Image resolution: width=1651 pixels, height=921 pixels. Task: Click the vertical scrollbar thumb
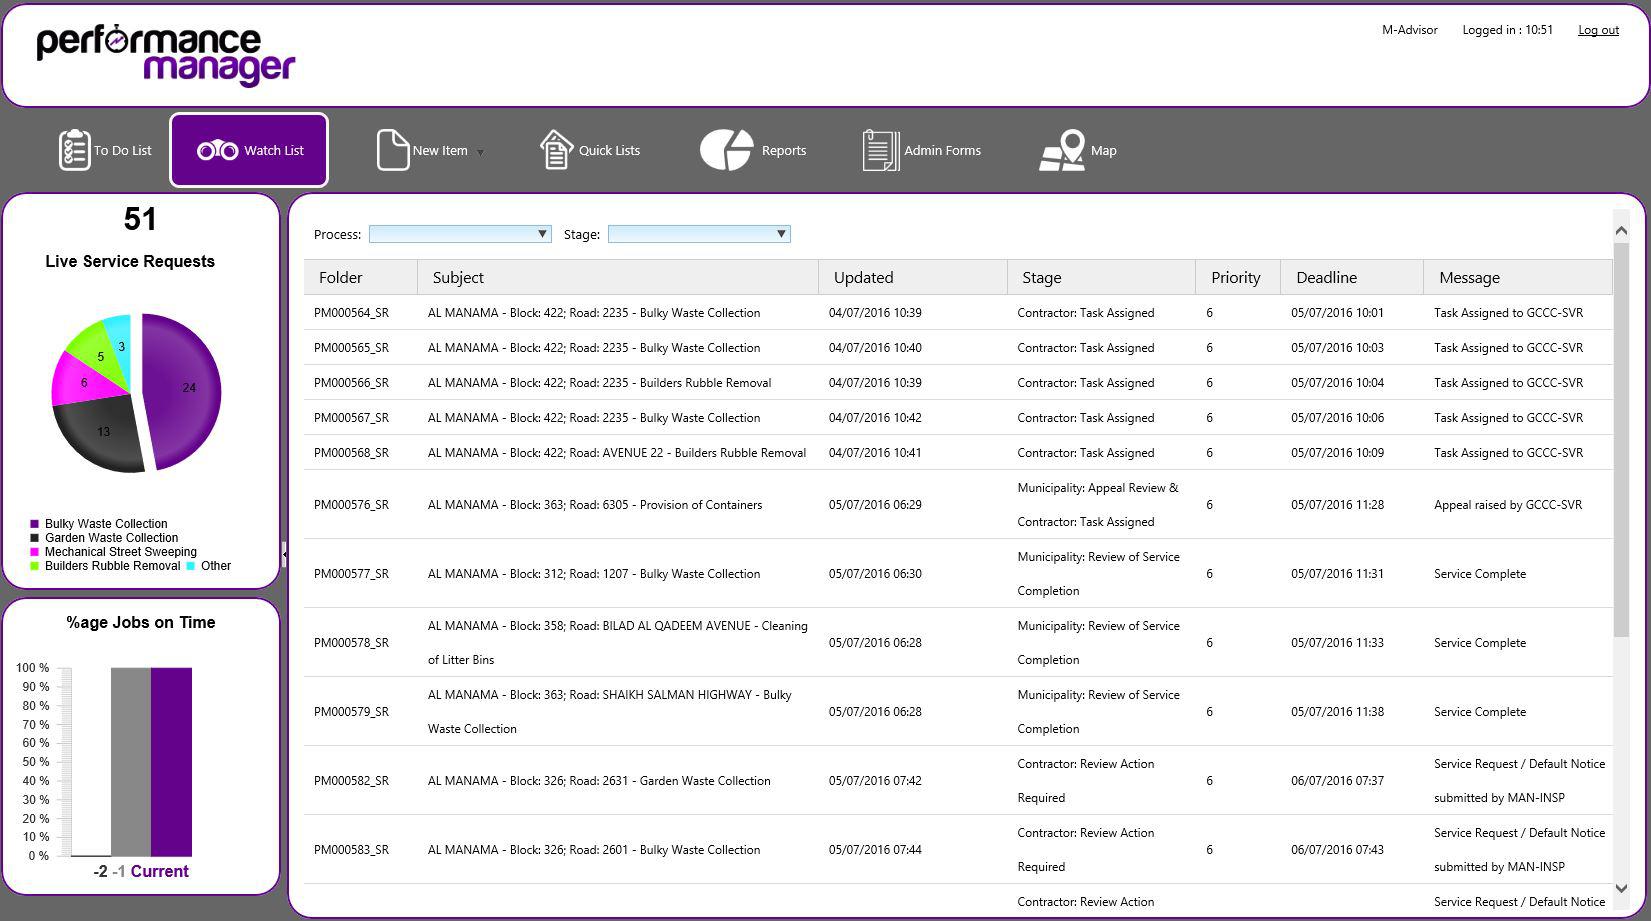[x=1621, y=440]
